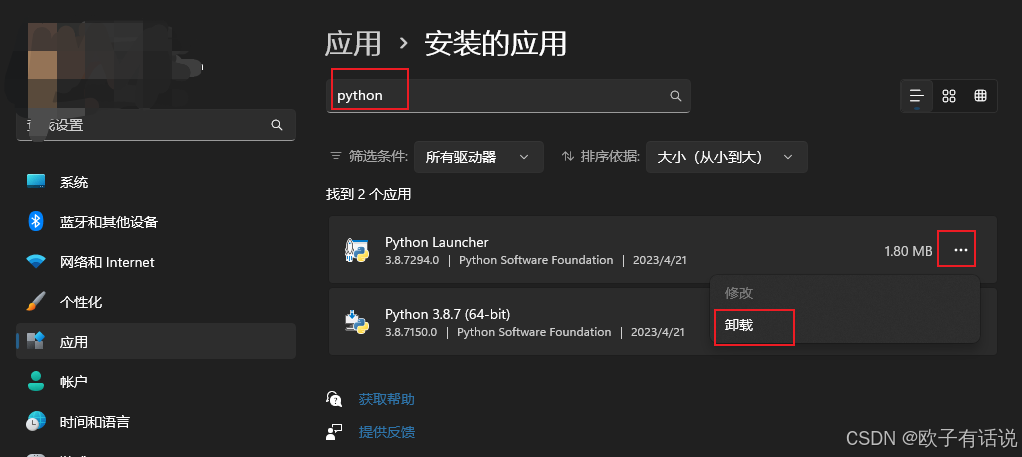Click the Python 3.8.7 (64-bit) app icon
Viewport: 1022px width, 457px height.
(357, 322)
